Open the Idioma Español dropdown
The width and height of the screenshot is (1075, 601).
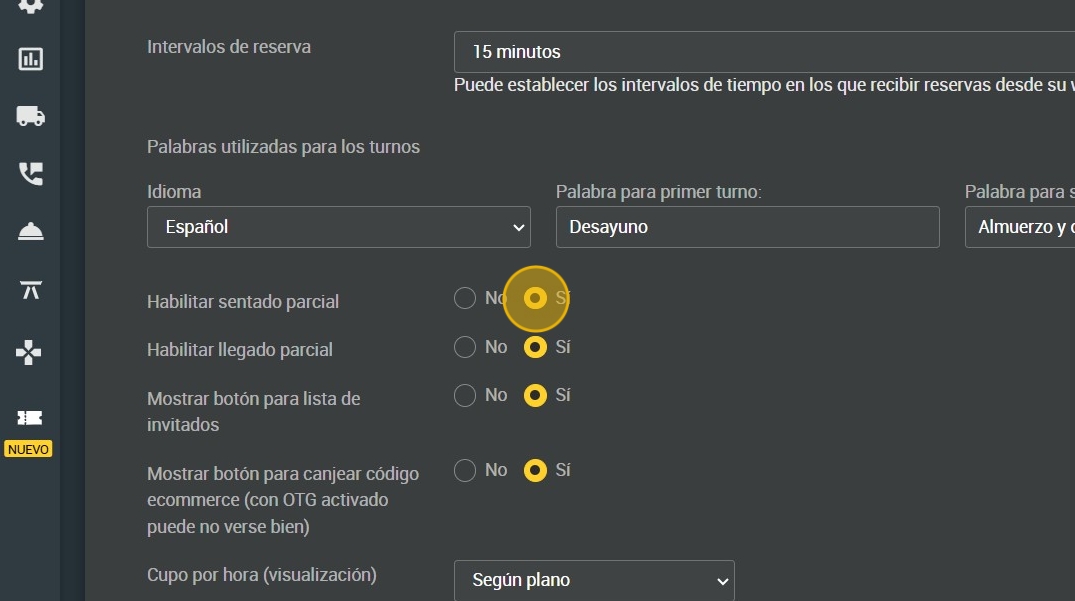[339, 227]
